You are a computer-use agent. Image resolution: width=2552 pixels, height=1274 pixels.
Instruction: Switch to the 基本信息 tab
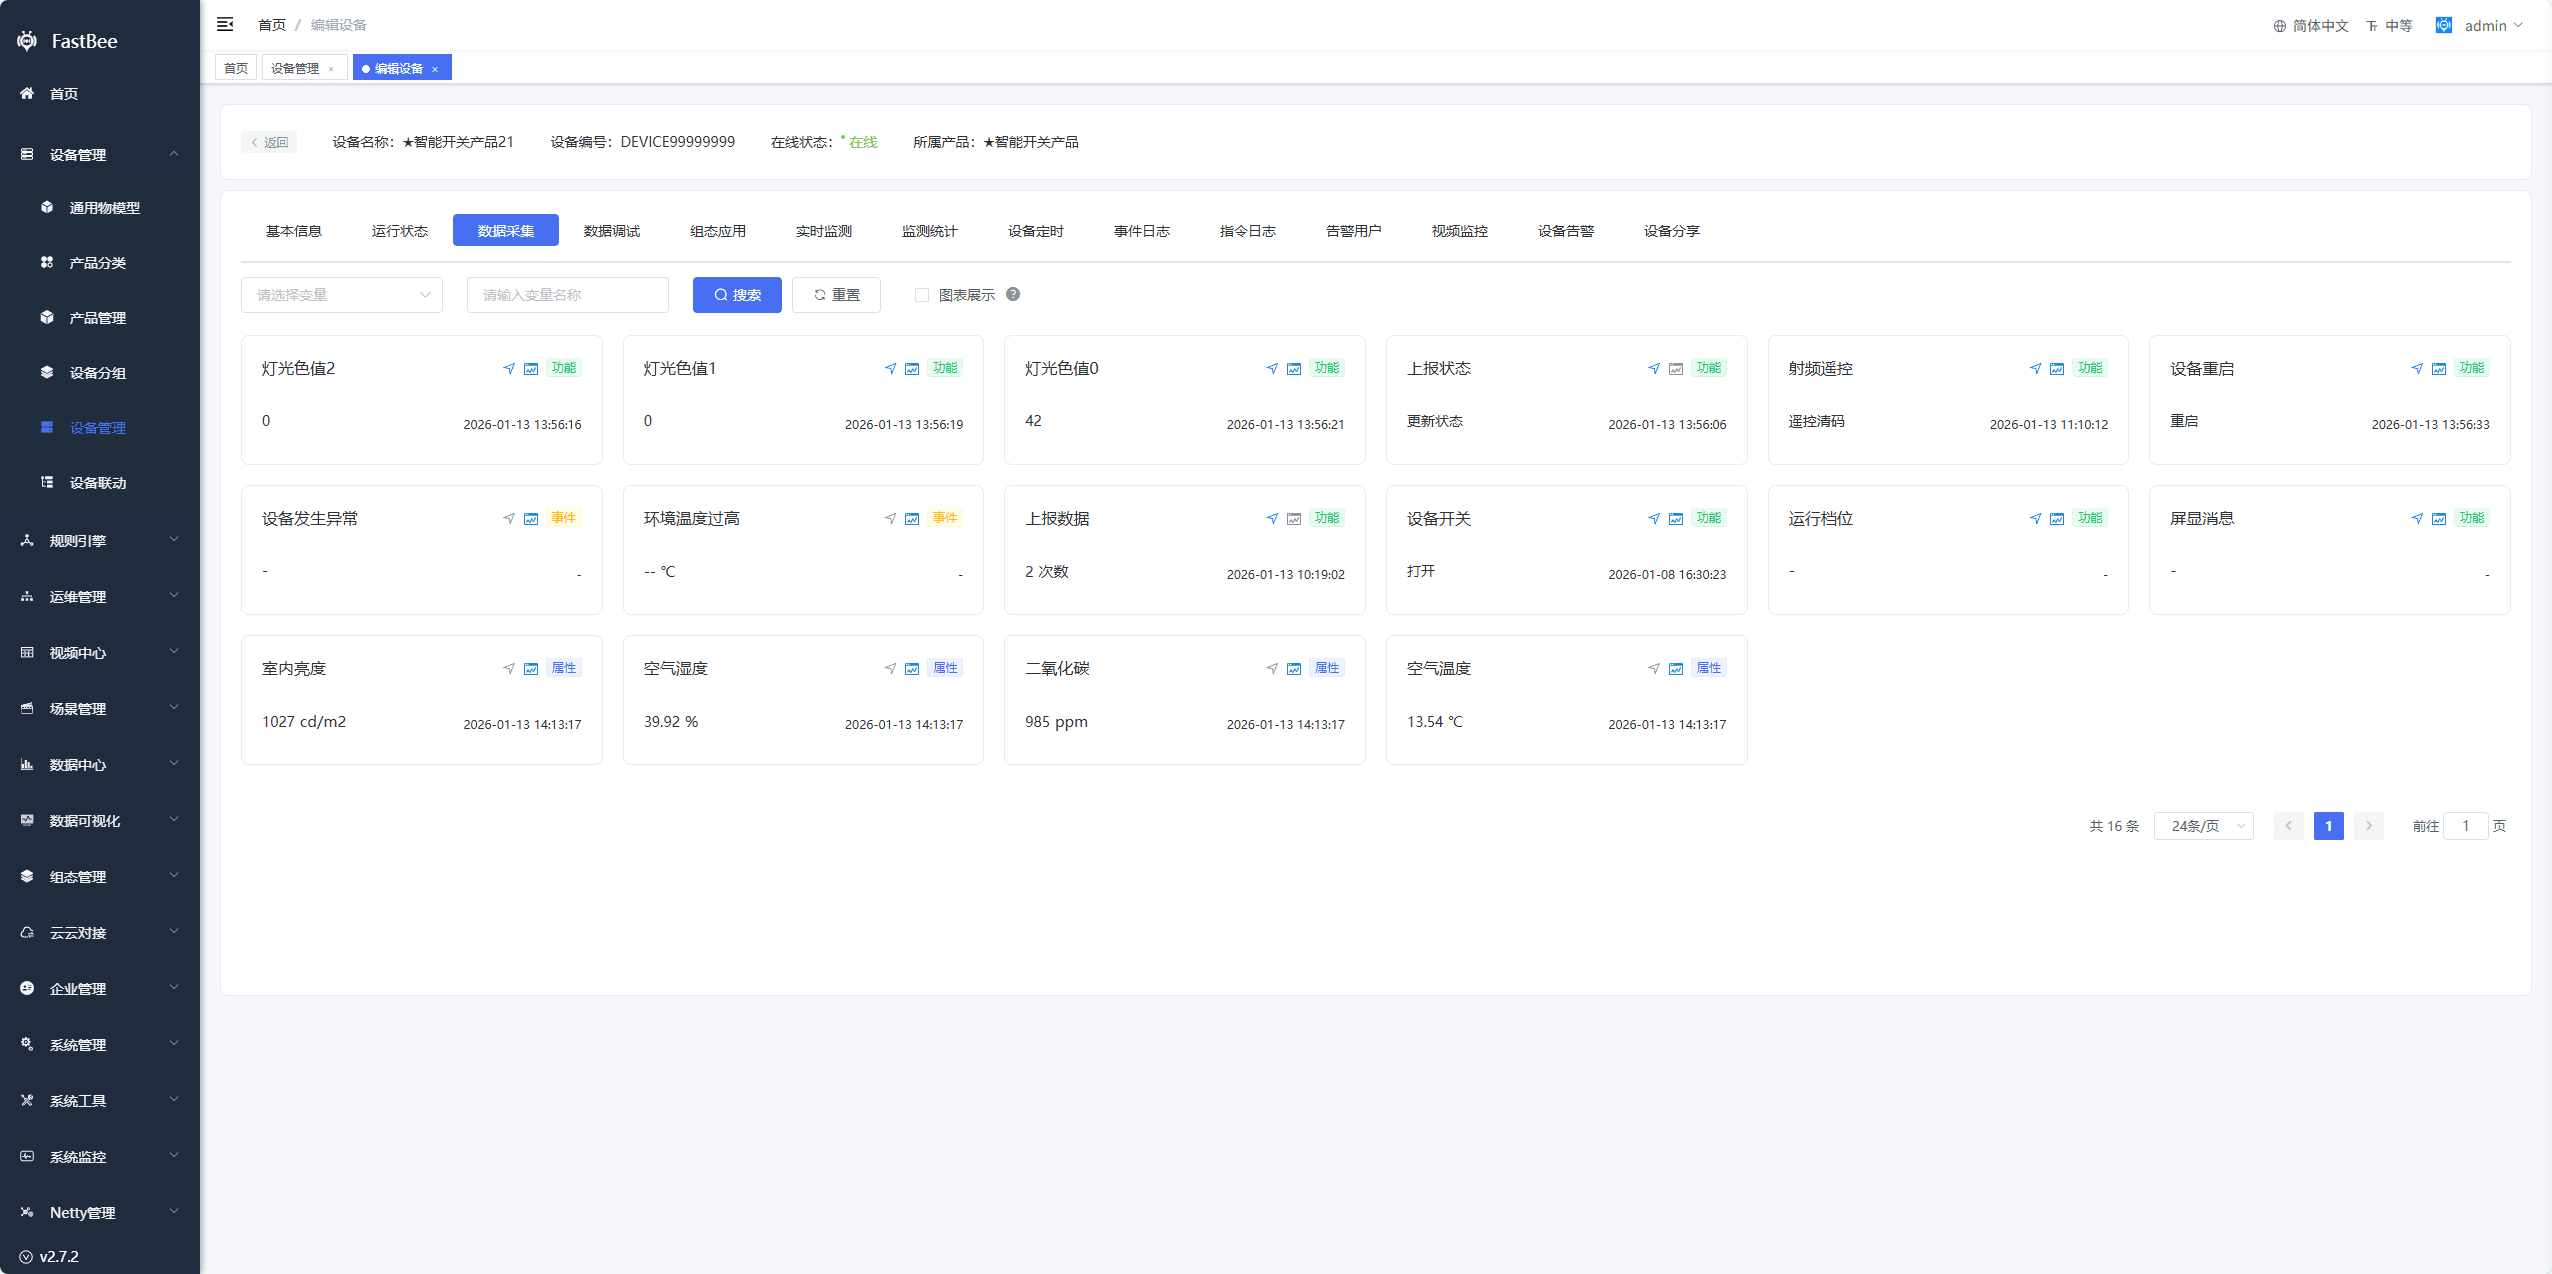coord(294,231)
